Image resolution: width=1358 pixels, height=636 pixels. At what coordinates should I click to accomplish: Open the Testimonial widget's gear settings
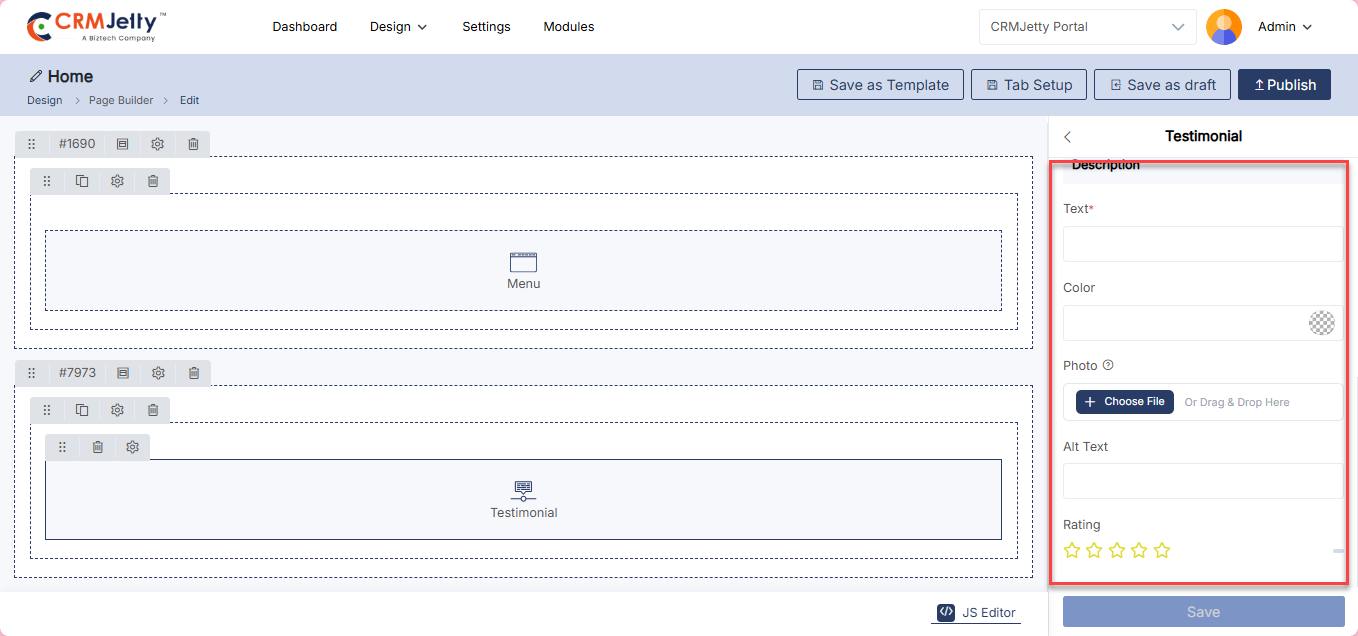[132, 447]
